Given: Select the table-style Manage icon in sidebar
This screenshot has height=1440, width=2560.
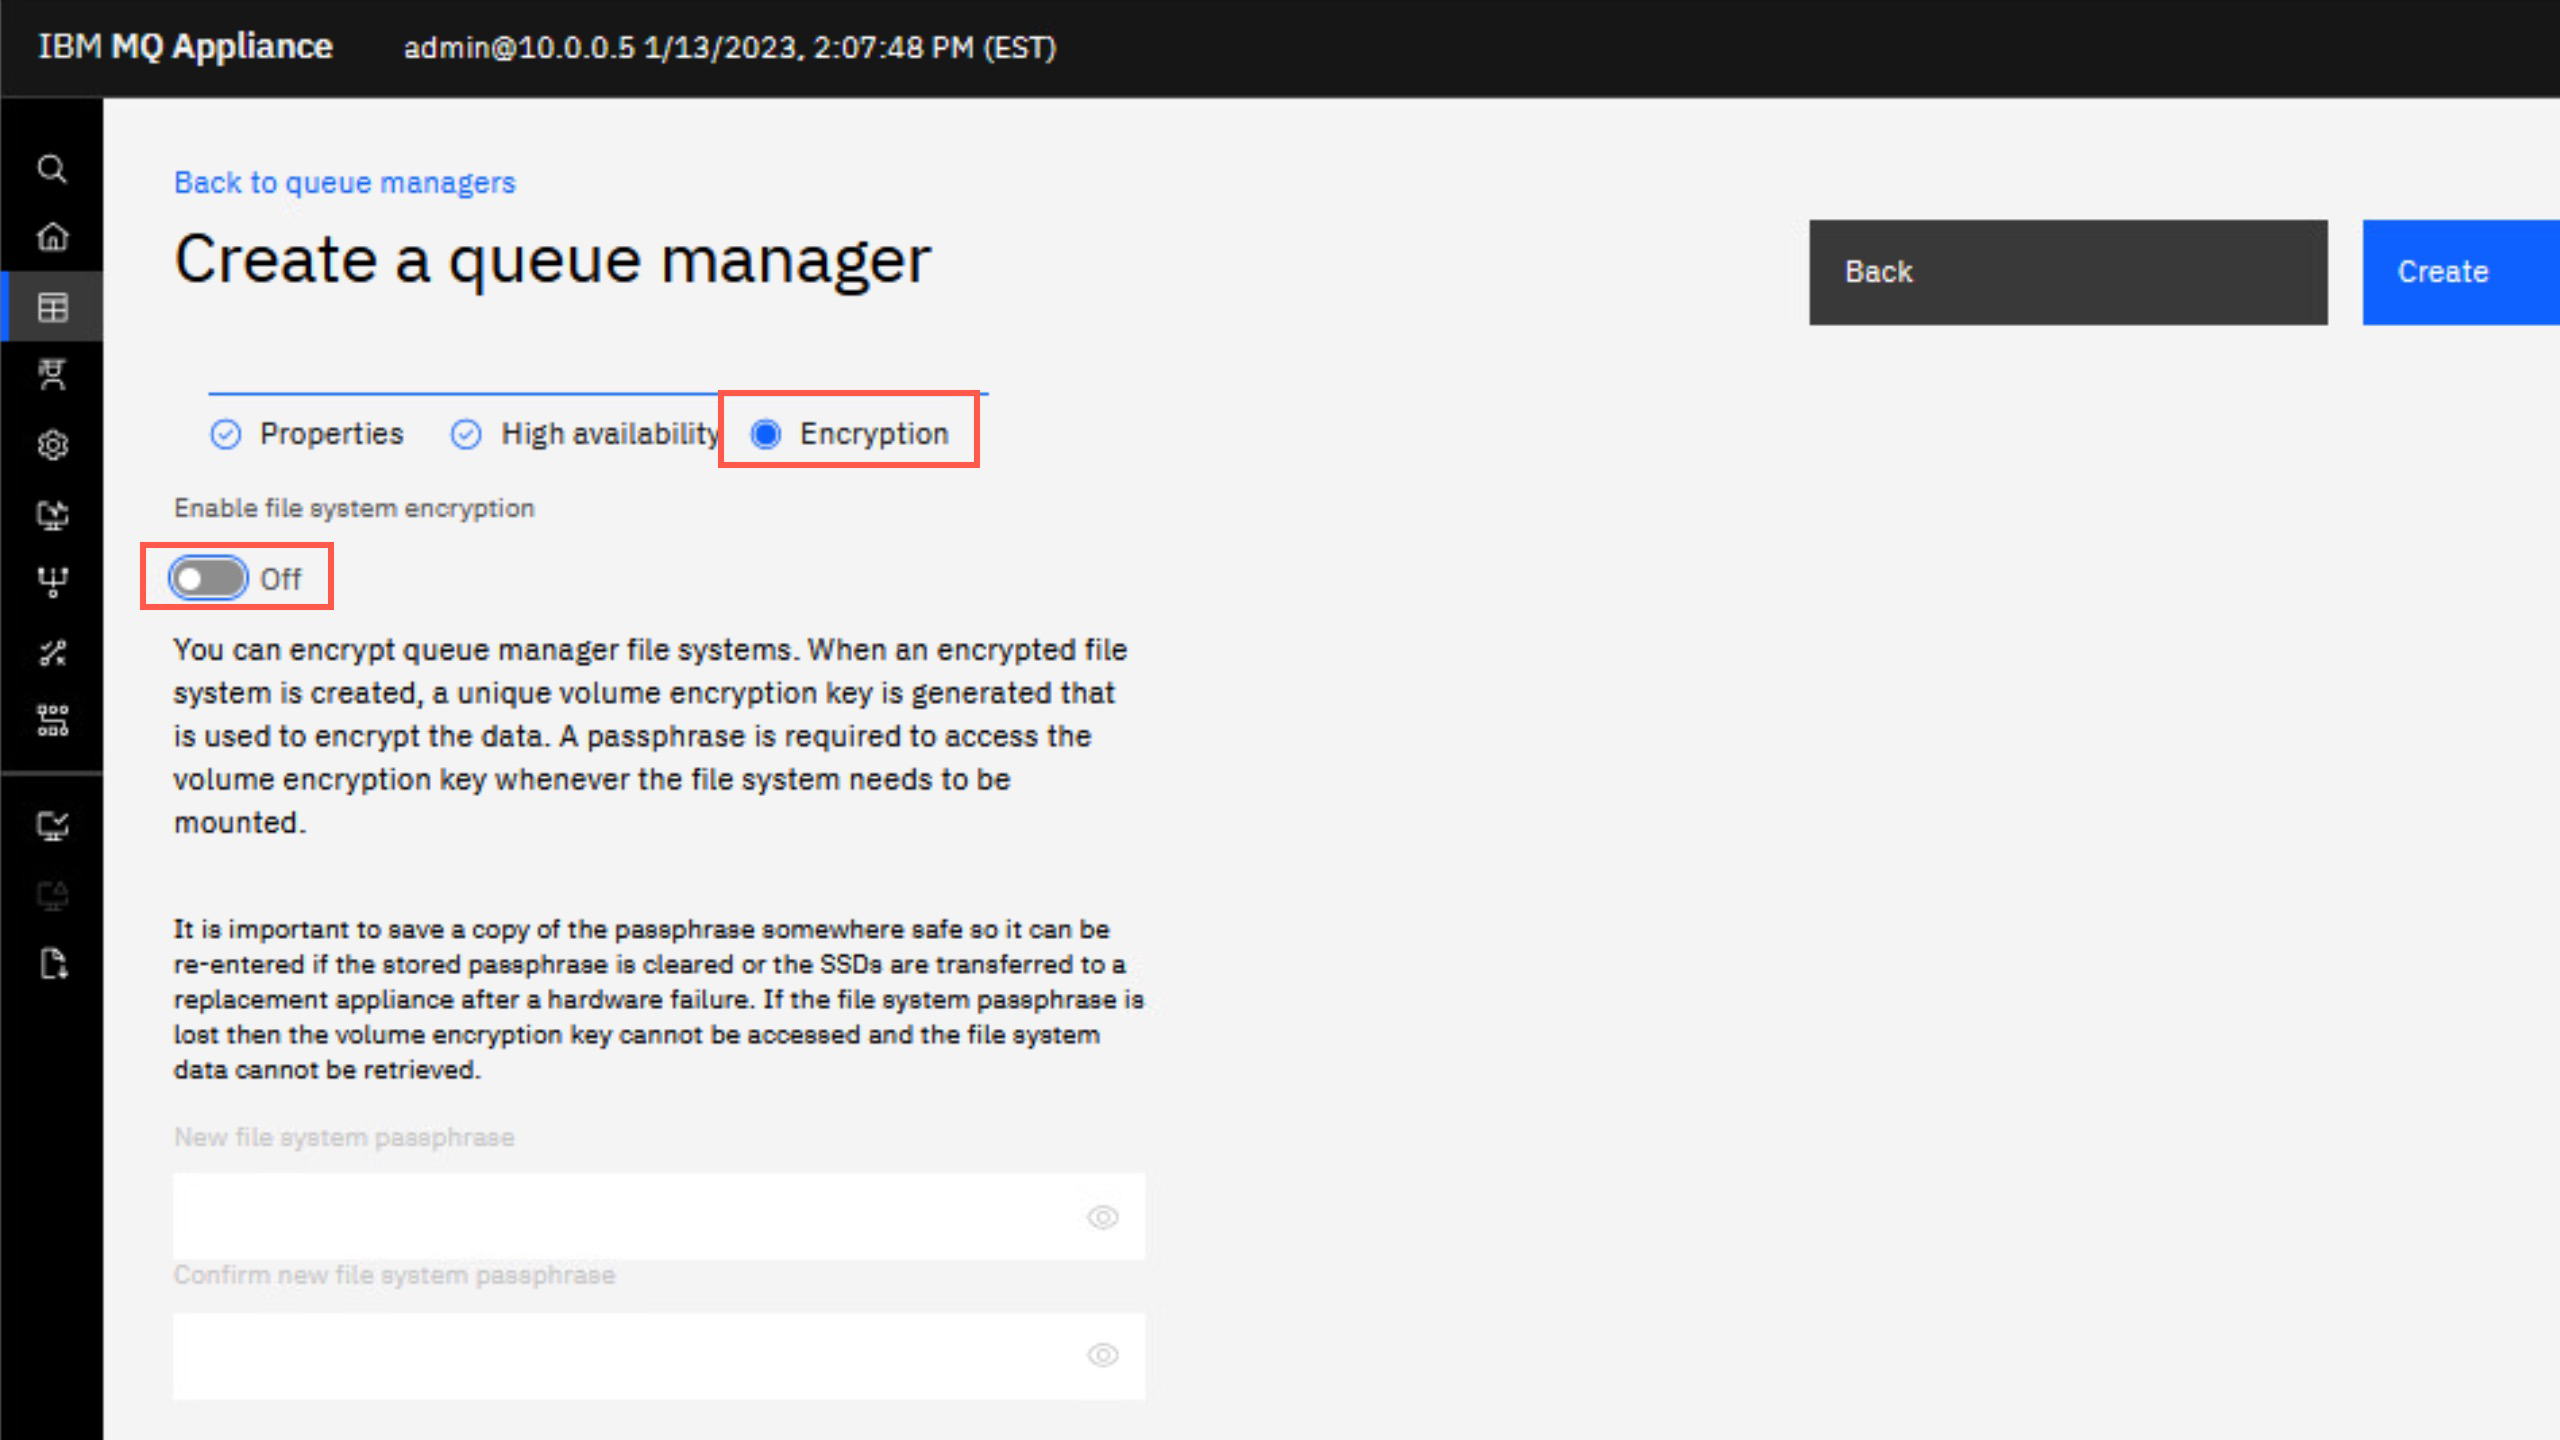Looking at the screenshot, I should (x=52, y=307).
